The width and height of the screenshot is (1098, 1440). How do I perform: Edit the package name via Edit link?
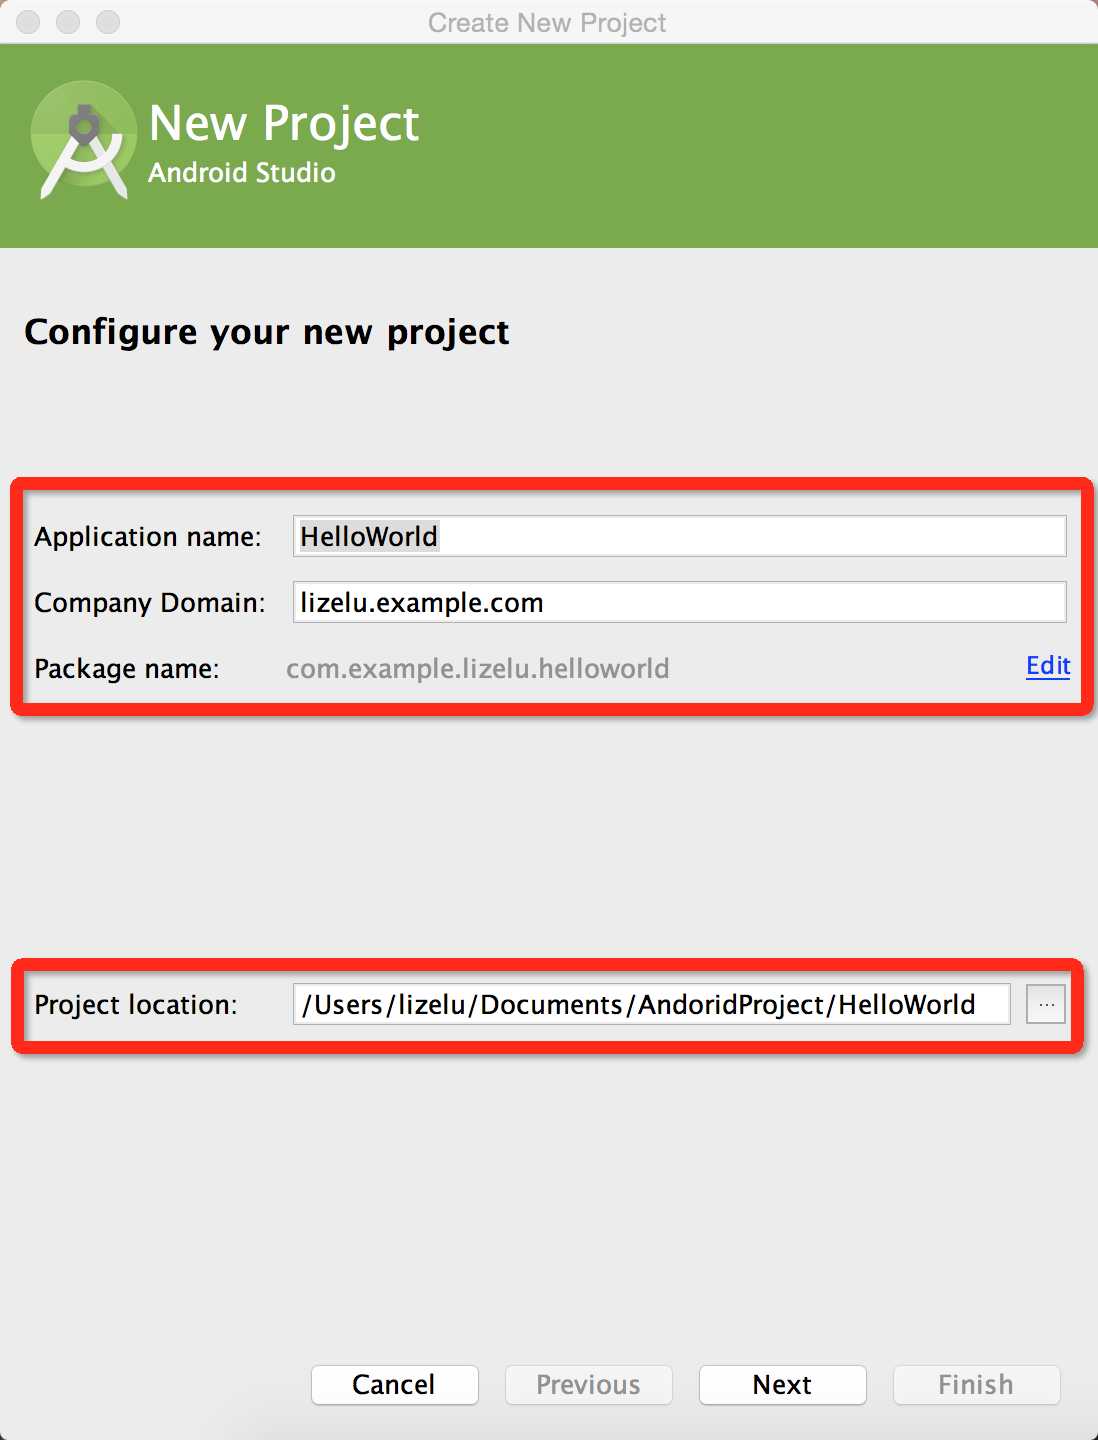coord(1048,666)
